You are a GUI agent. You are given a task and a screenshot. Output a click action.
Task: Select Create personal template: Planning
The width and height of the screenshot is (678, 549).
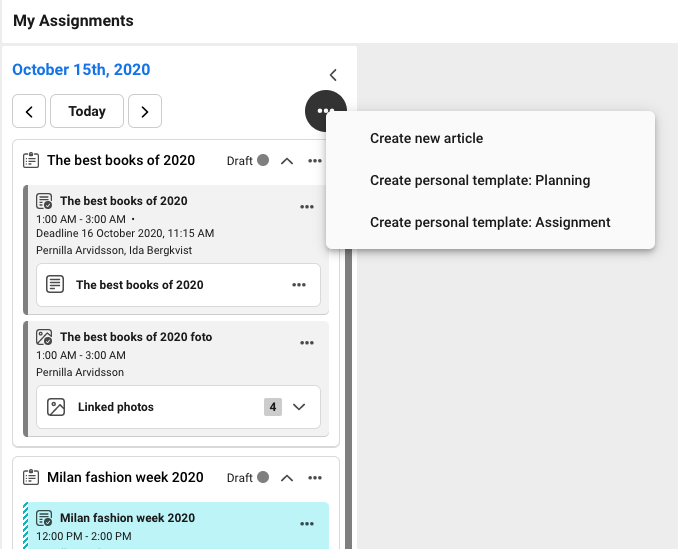click(x=480, y=181)
